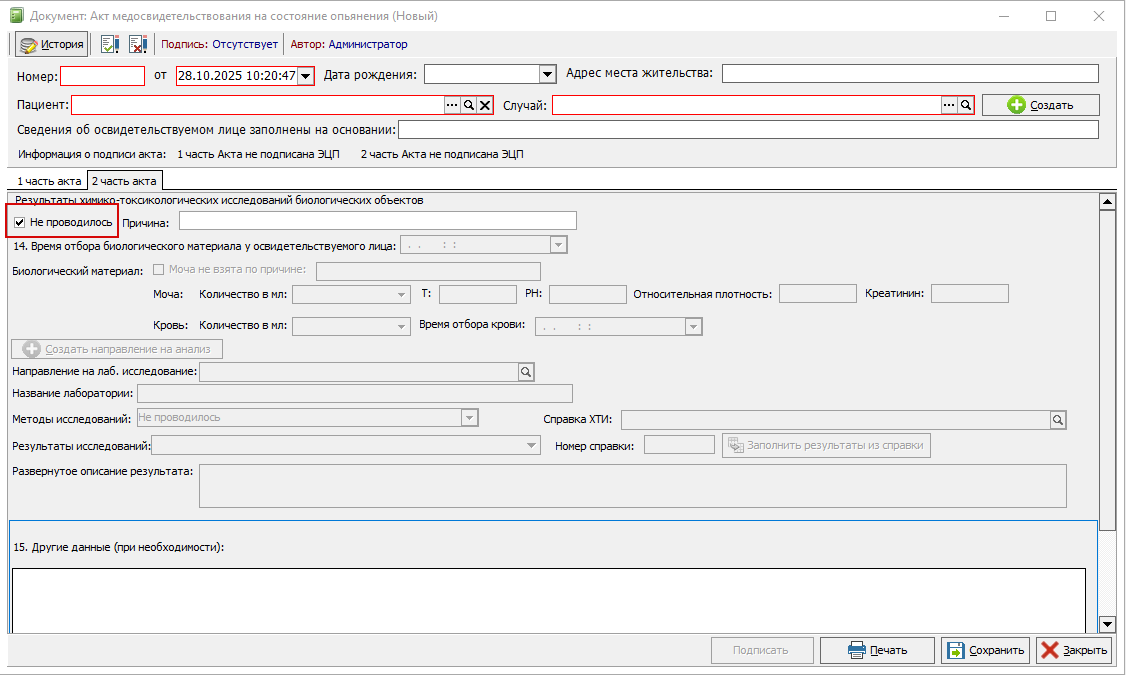Clear the Пациент field with the X icon

tap(485, 105)
